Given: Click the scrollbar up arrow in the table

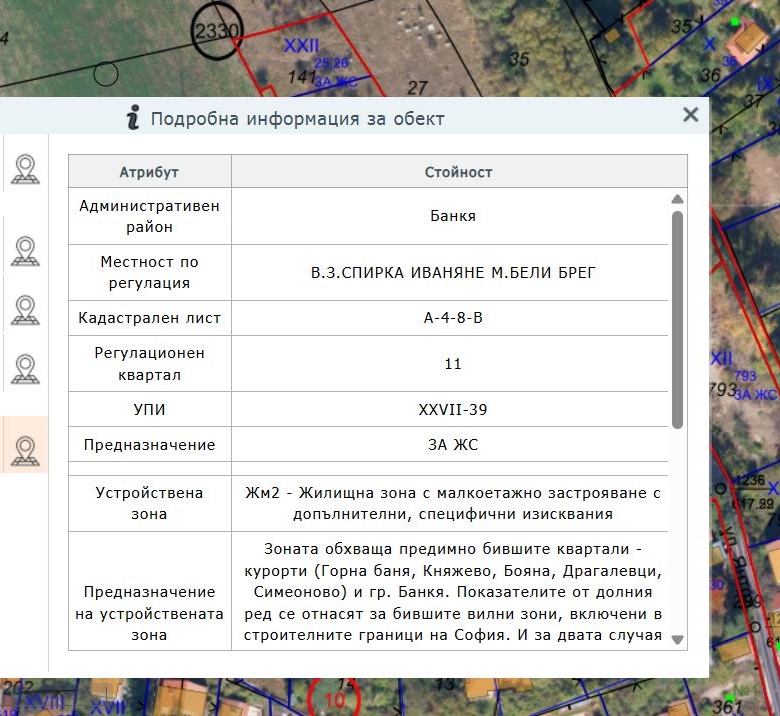Looking at the screenshot, I should coord(677,199).
